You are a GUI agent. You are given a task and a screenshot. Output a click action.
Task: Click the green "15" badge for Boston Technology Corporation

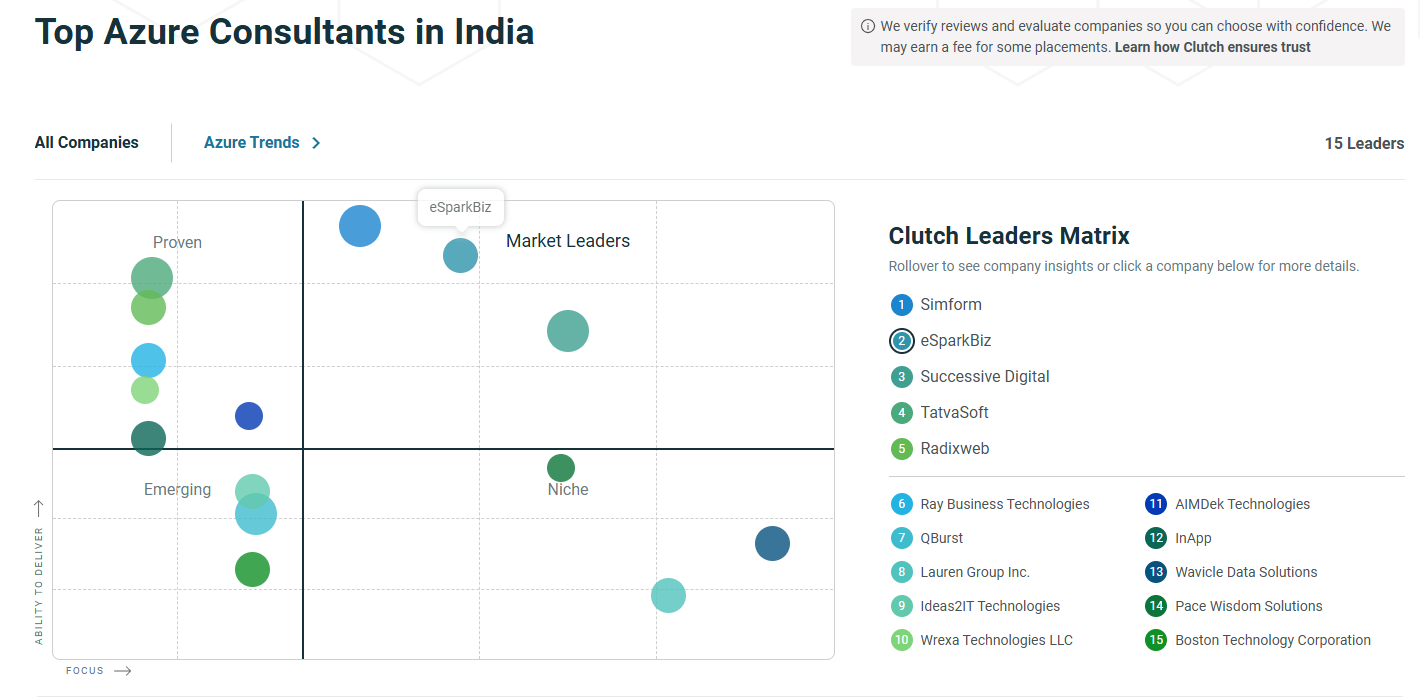click(x=1155, y=639)
